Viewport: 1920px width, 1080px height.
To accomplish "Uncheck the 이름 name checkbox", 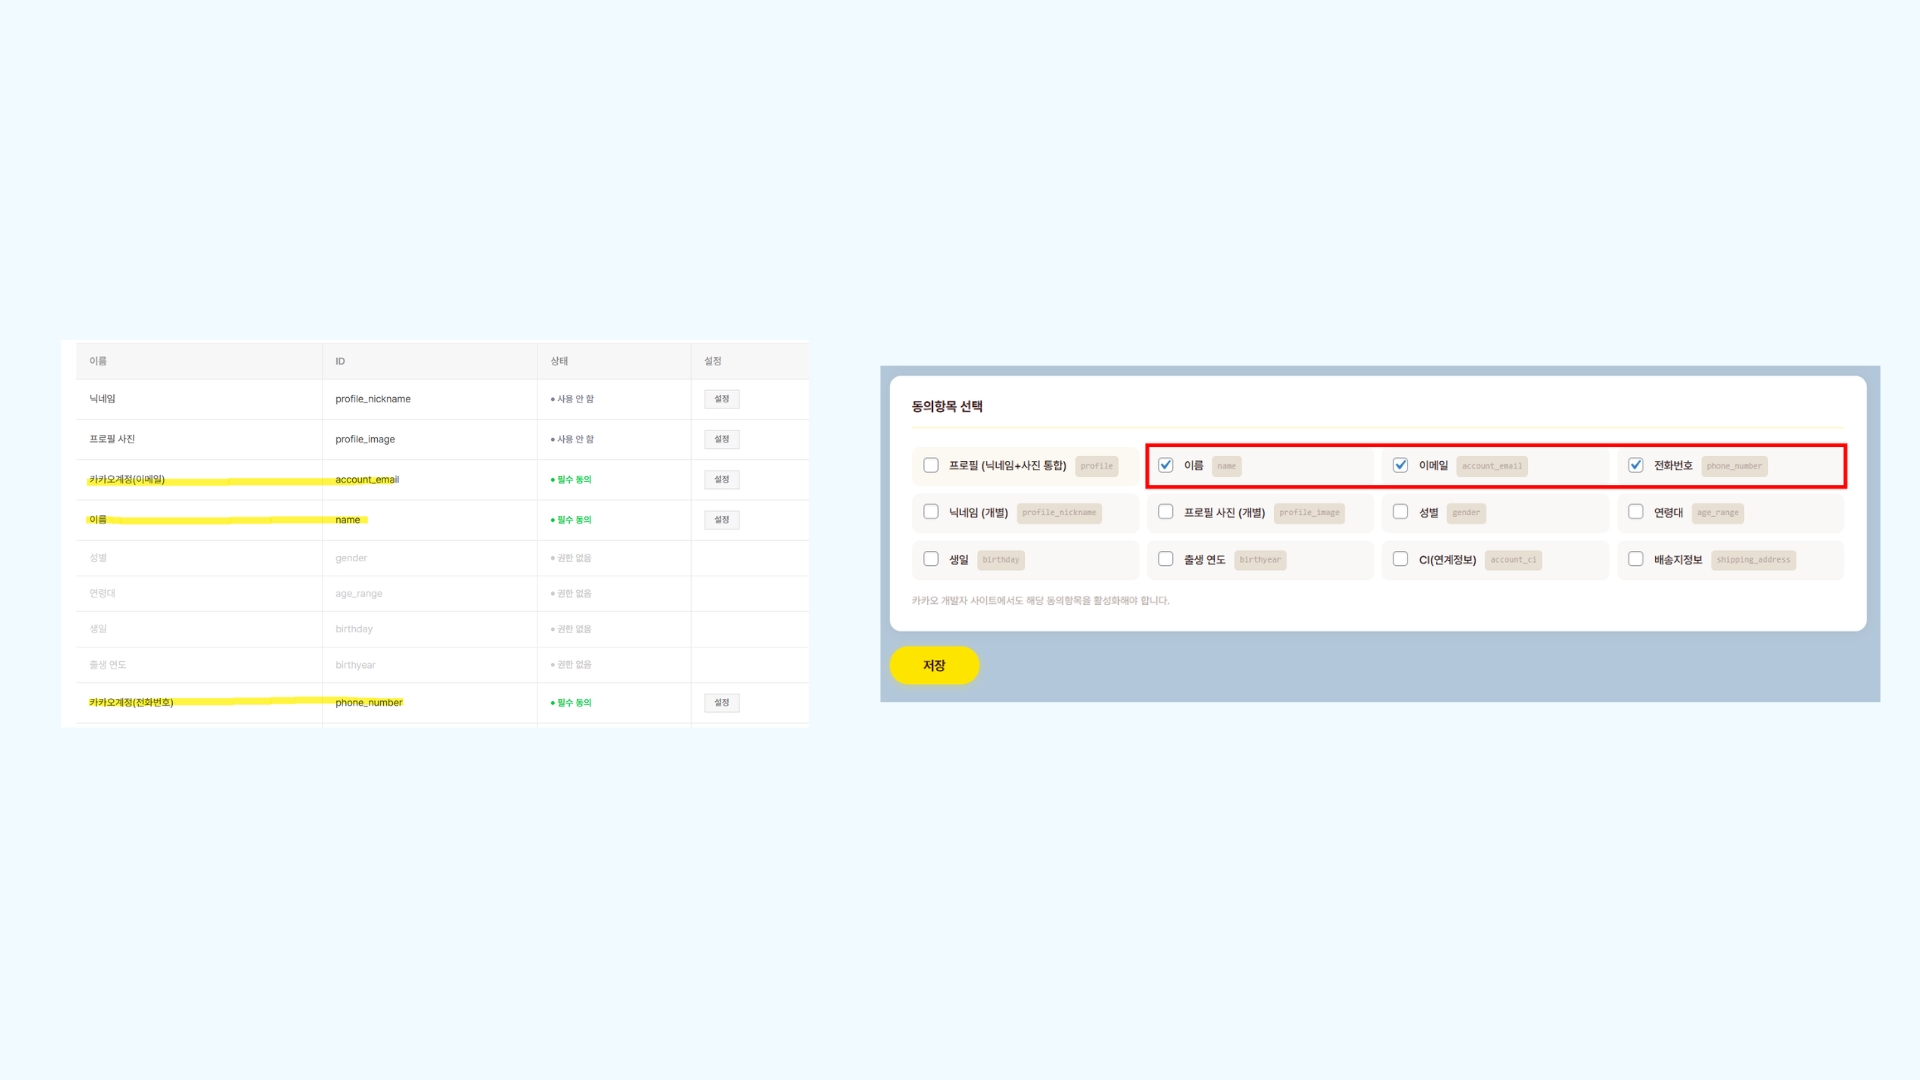I will click(1165, 465).
